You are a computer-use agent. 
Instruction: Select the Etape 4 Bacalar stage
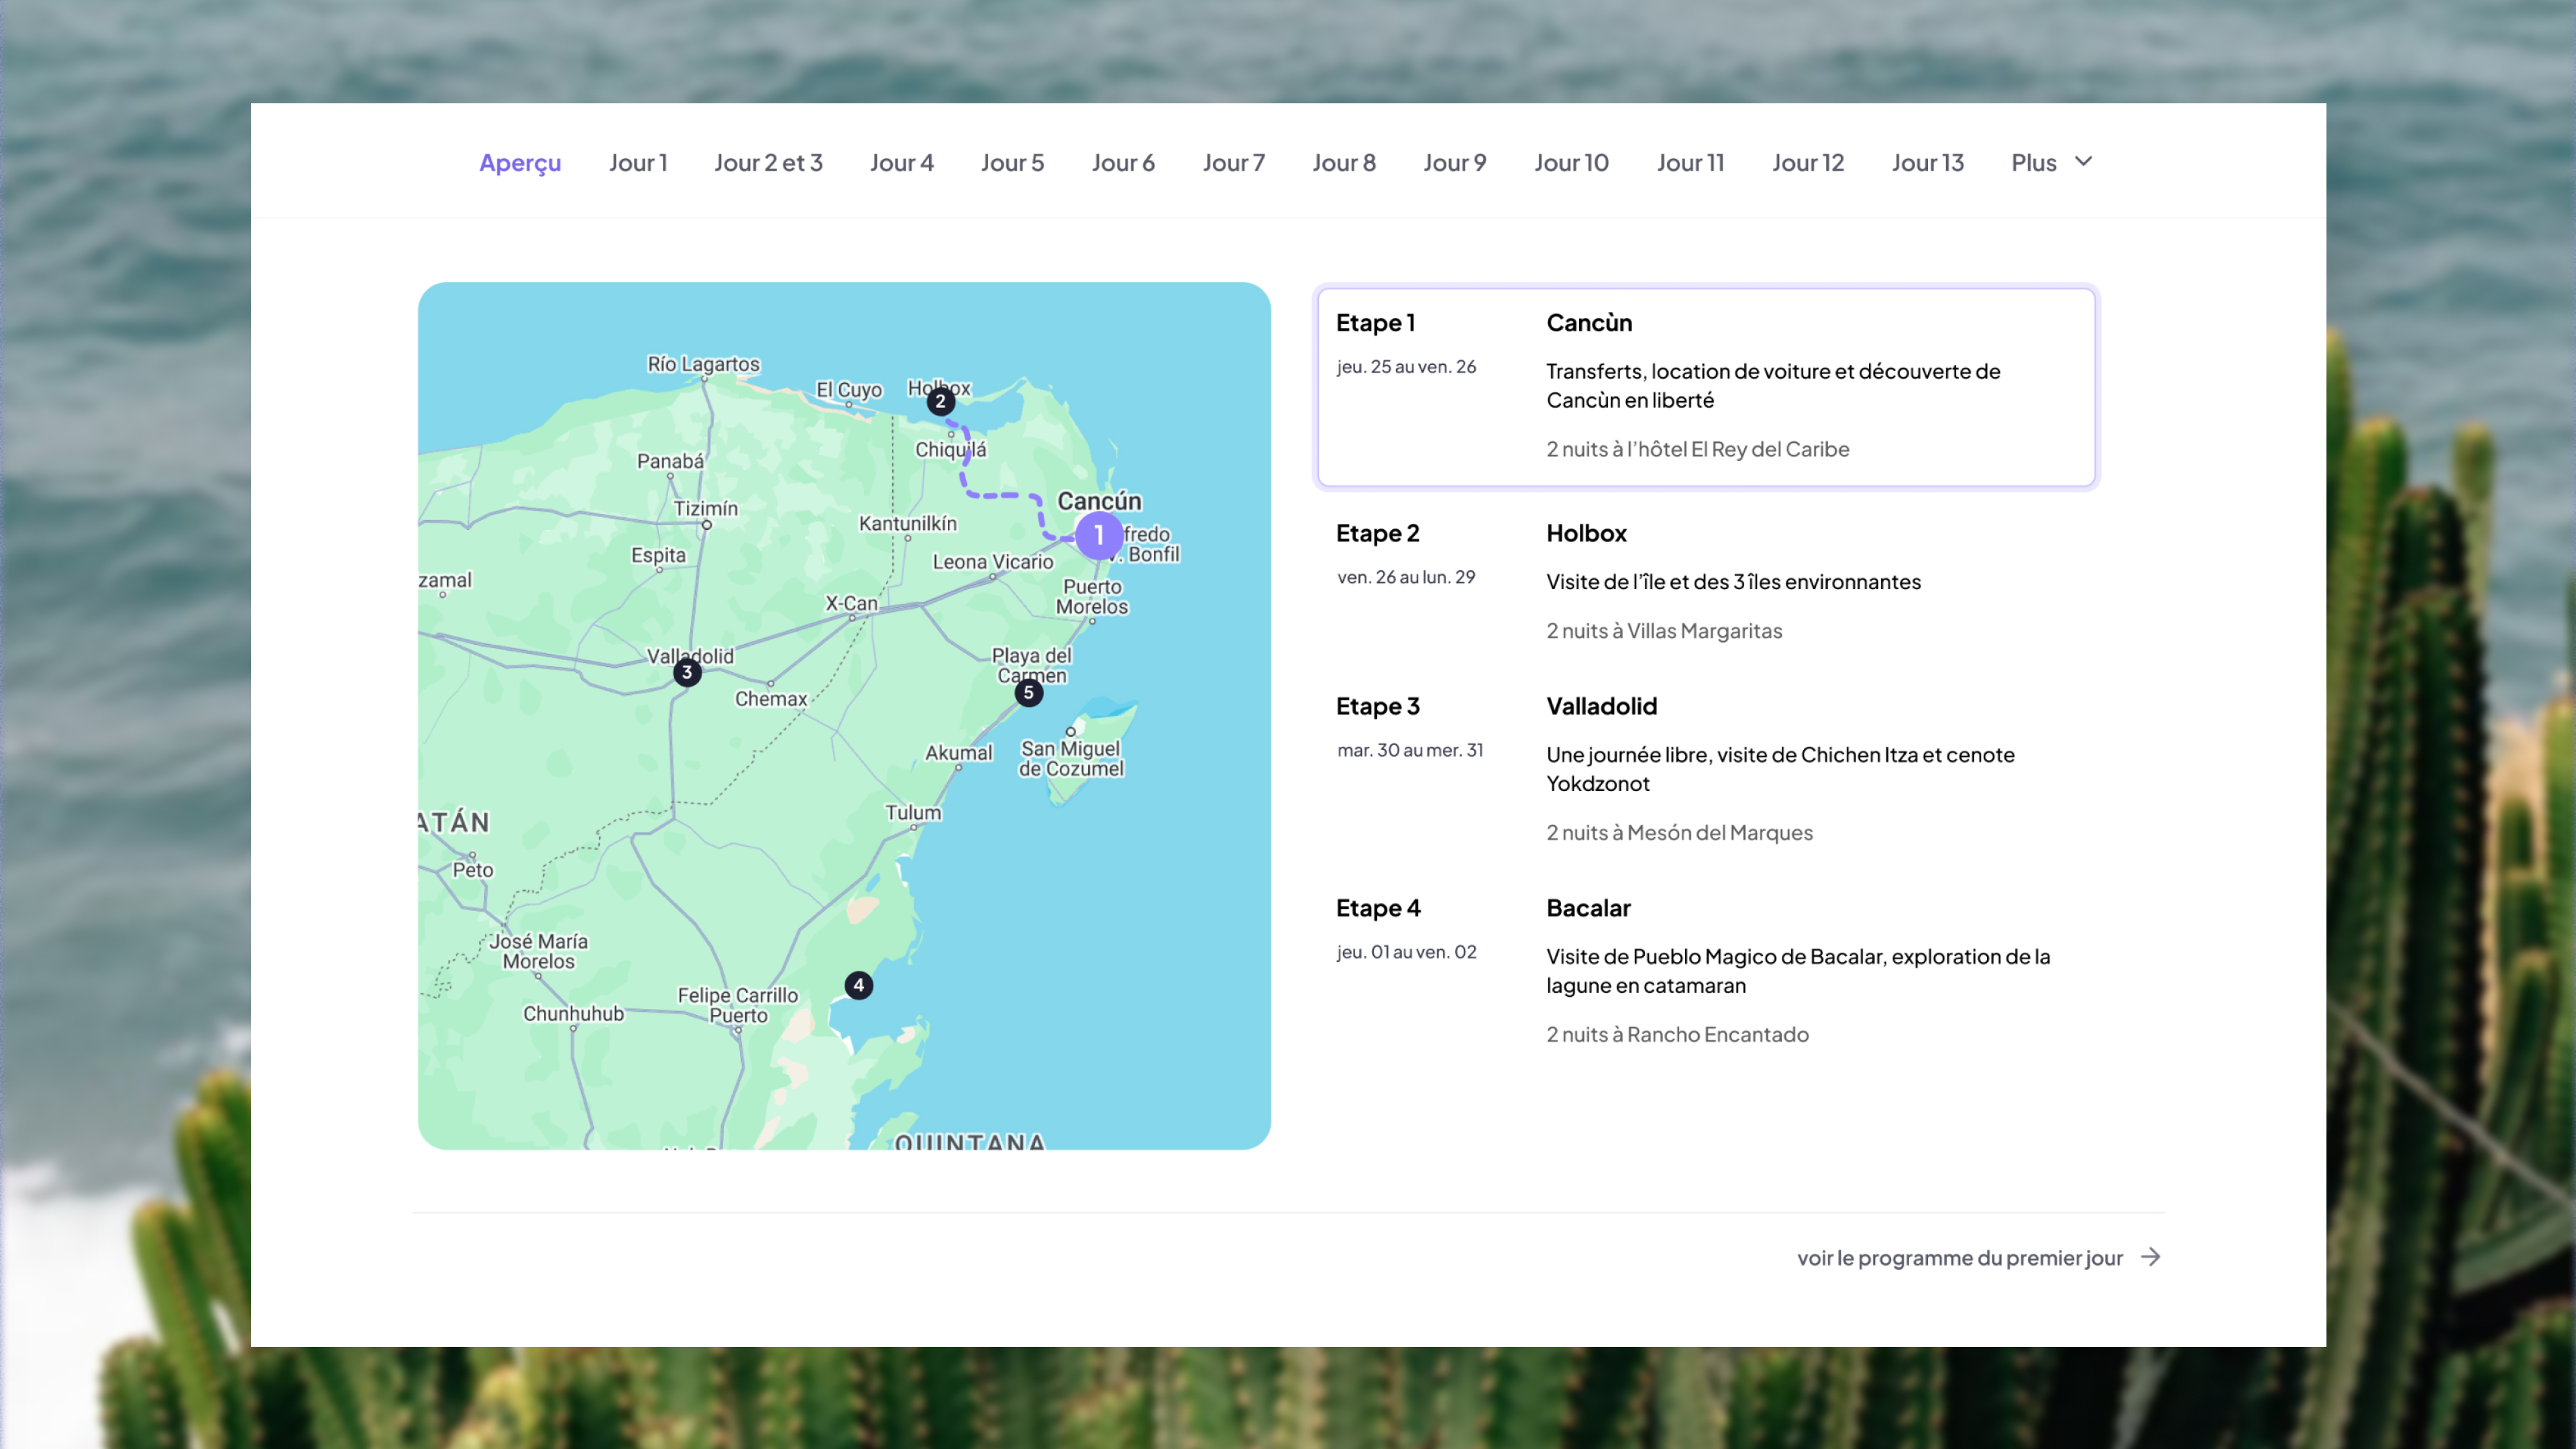pos(1706,971)
